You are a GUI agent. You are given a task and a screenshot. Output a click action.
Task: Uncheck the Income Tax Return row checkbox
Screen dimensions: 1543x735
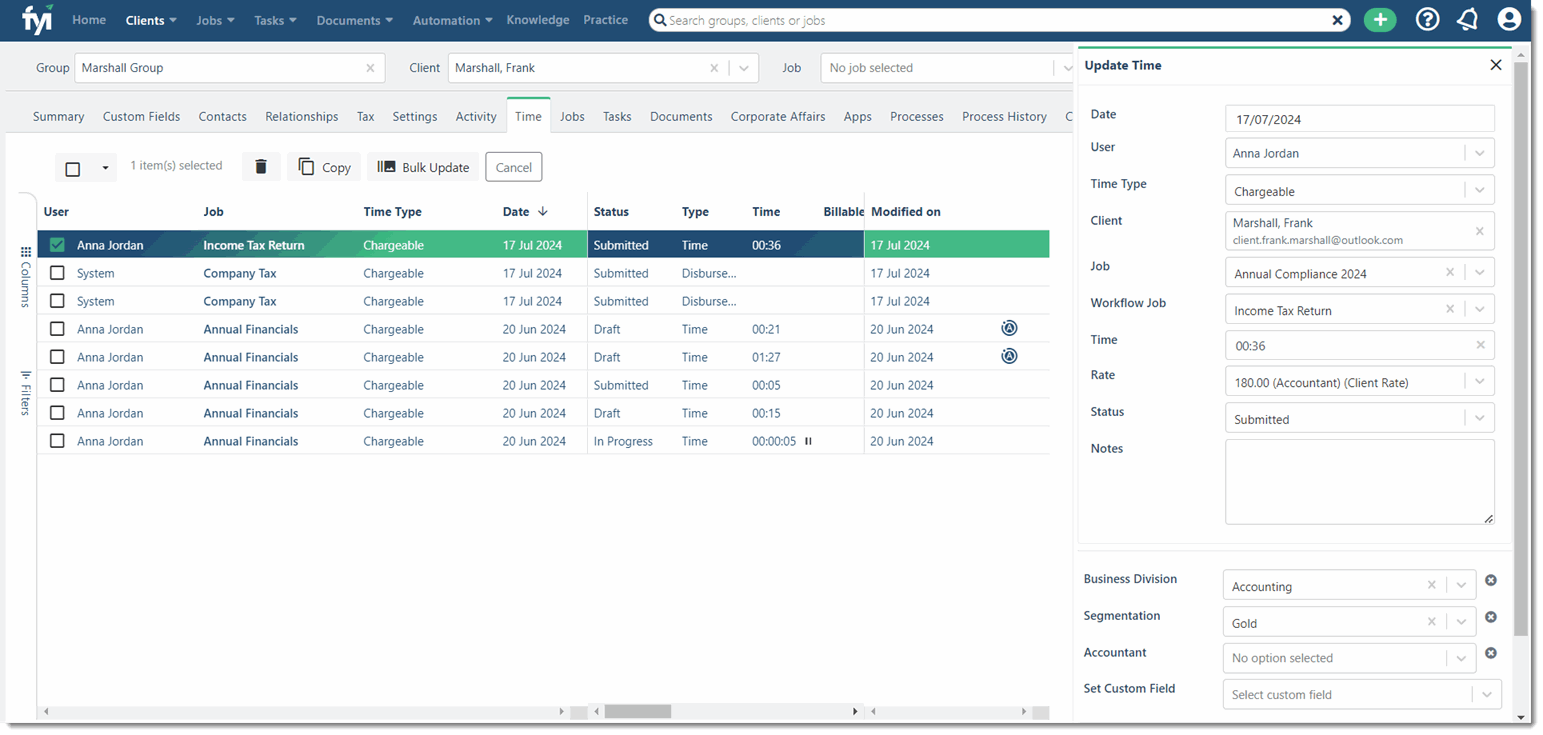(x=58, y=245)
